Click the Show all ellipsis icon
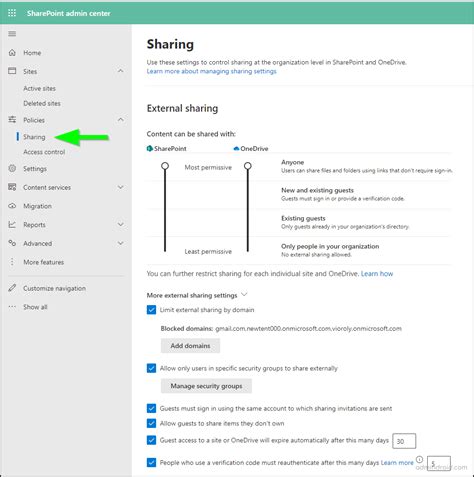474x477 pixels. (x=12, y=307)
